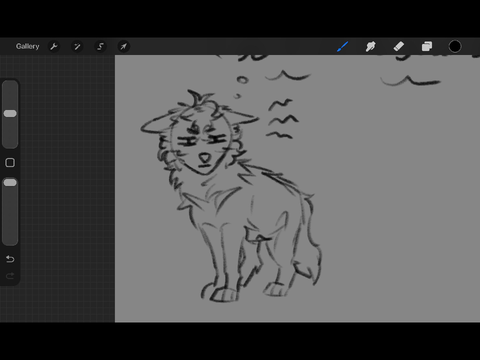Undo the last stroke

(x=10, y=259)
